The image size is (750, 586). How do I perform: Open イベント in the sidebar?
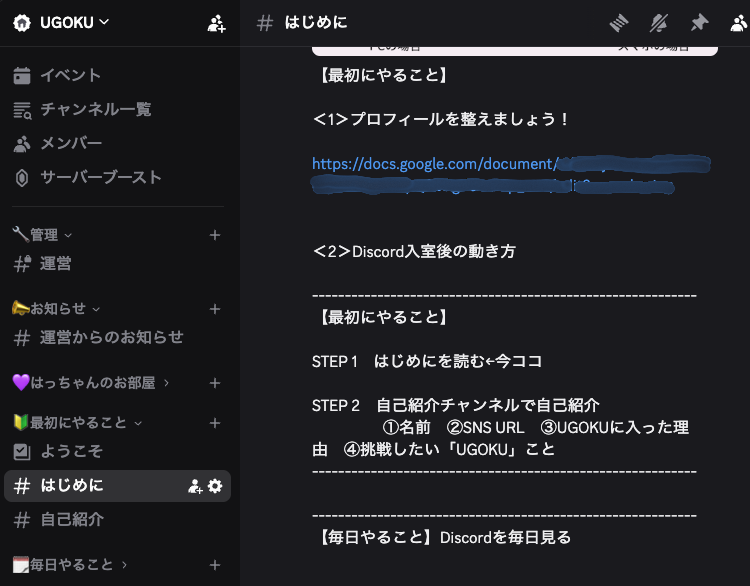(70, 75)
